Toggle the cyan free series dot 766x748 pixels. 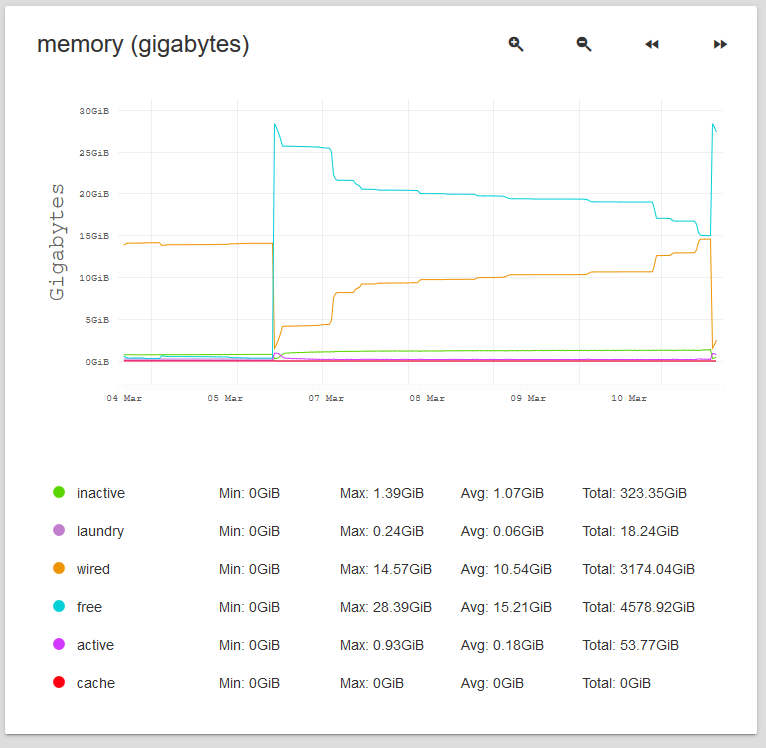pos(59,606)
